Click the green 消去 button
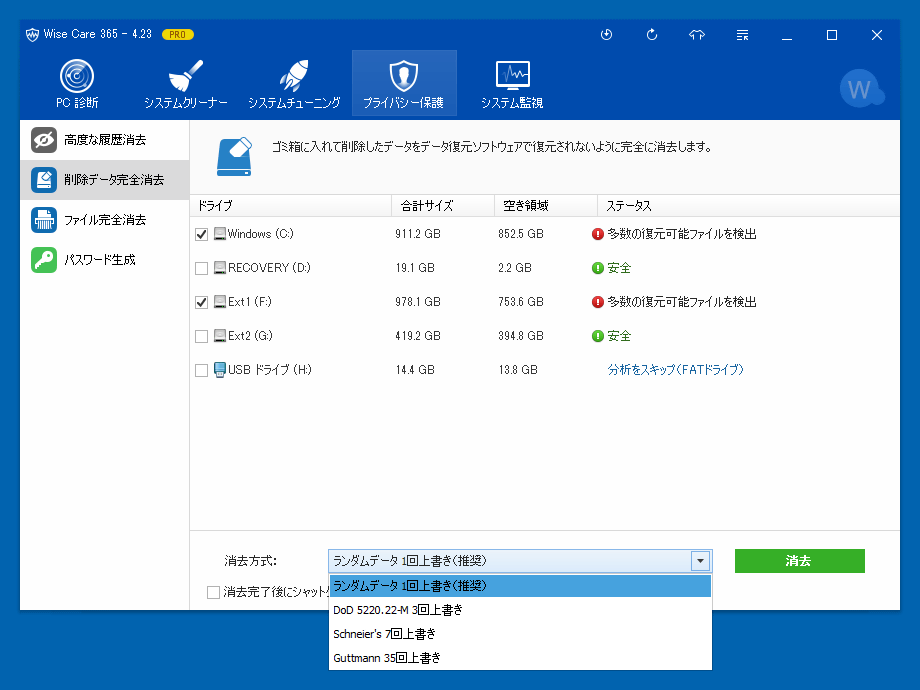This screenshot has width=920, height=690. point(799,561)
